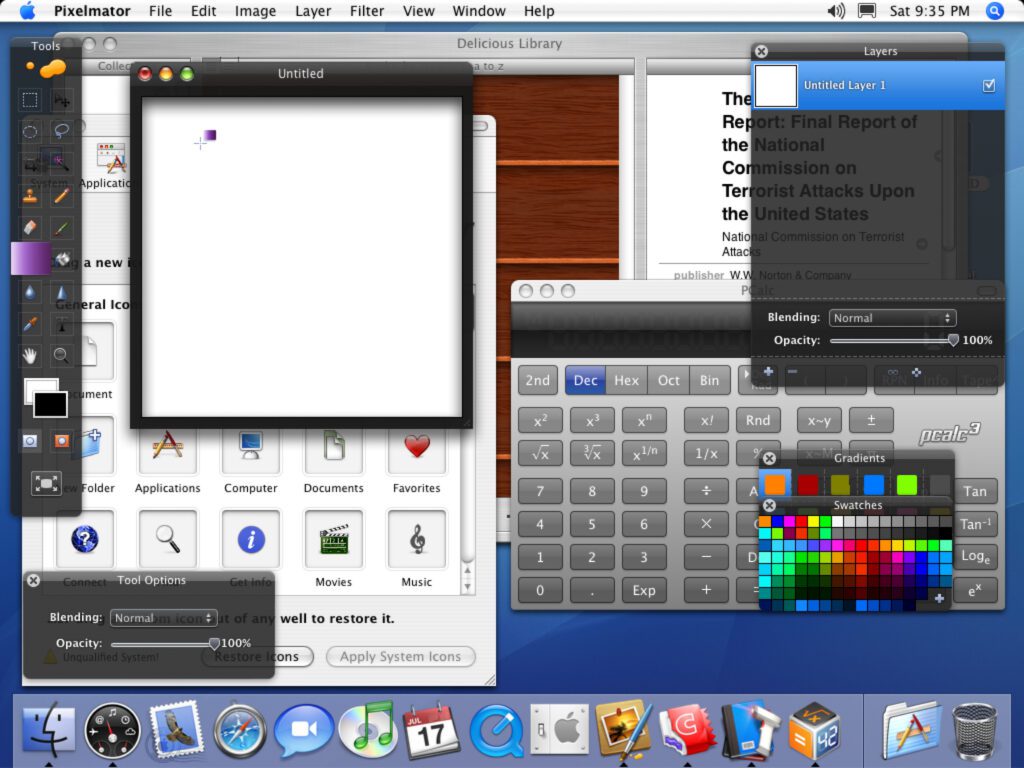Open the Layer menu

click(313, 11)
